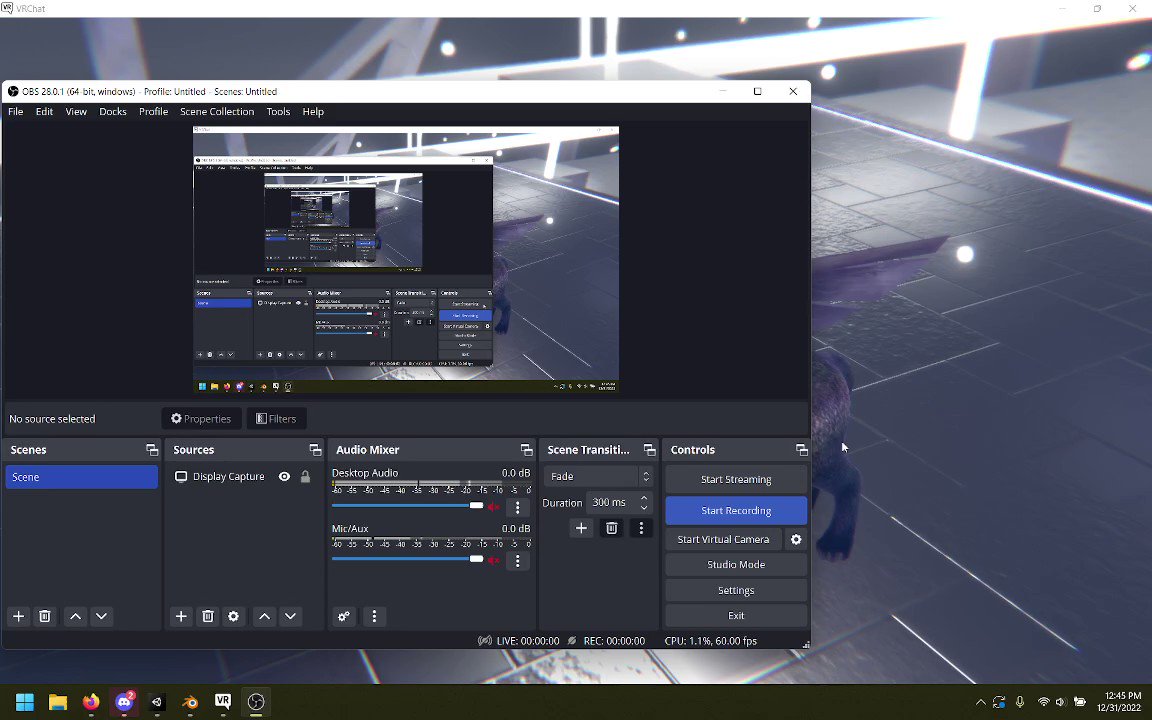Delete the transition with trash icon
1152x720 pixels.
click(611, 528)
